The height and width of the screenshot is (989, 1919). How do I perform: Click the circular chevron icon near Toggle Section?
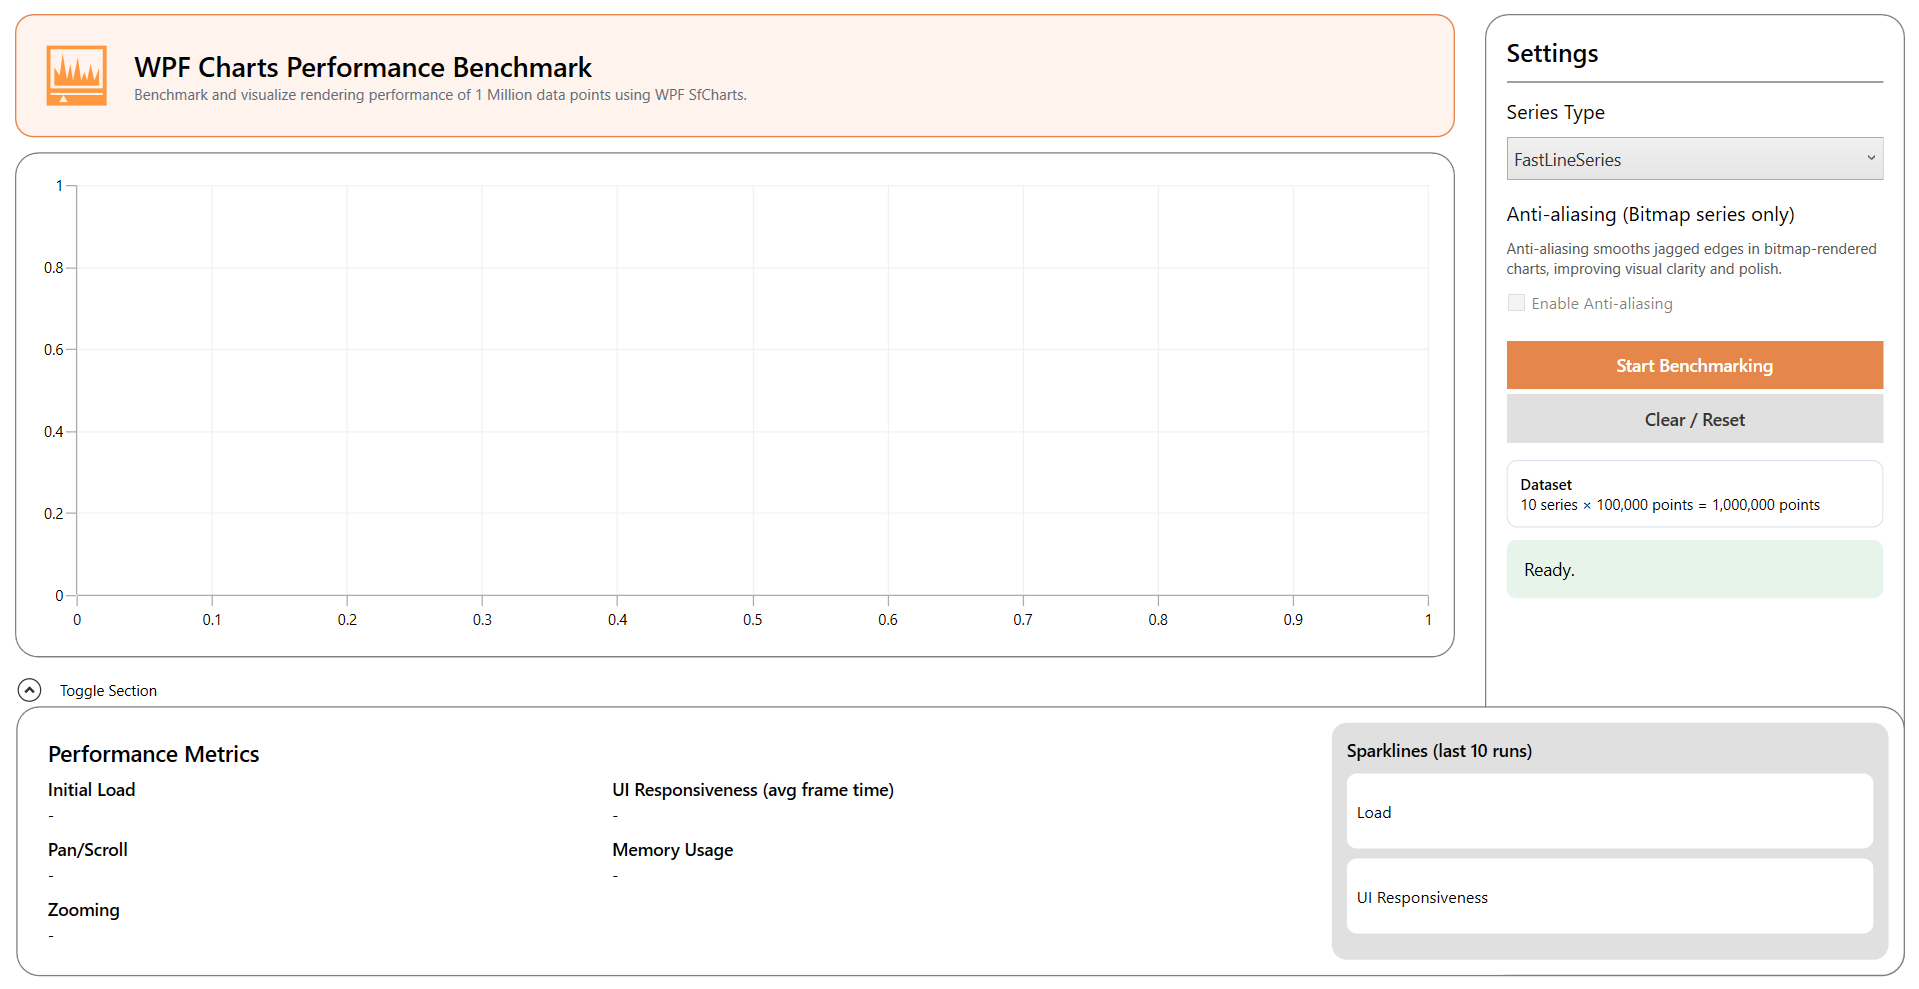[29, 690]
